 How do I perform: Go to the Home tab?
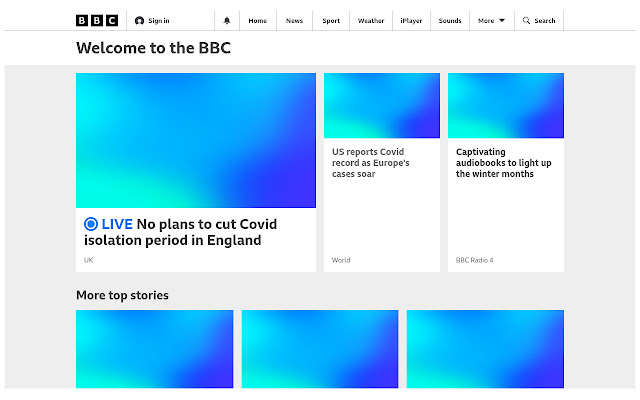pyautogui.click(x=257, y=20)
